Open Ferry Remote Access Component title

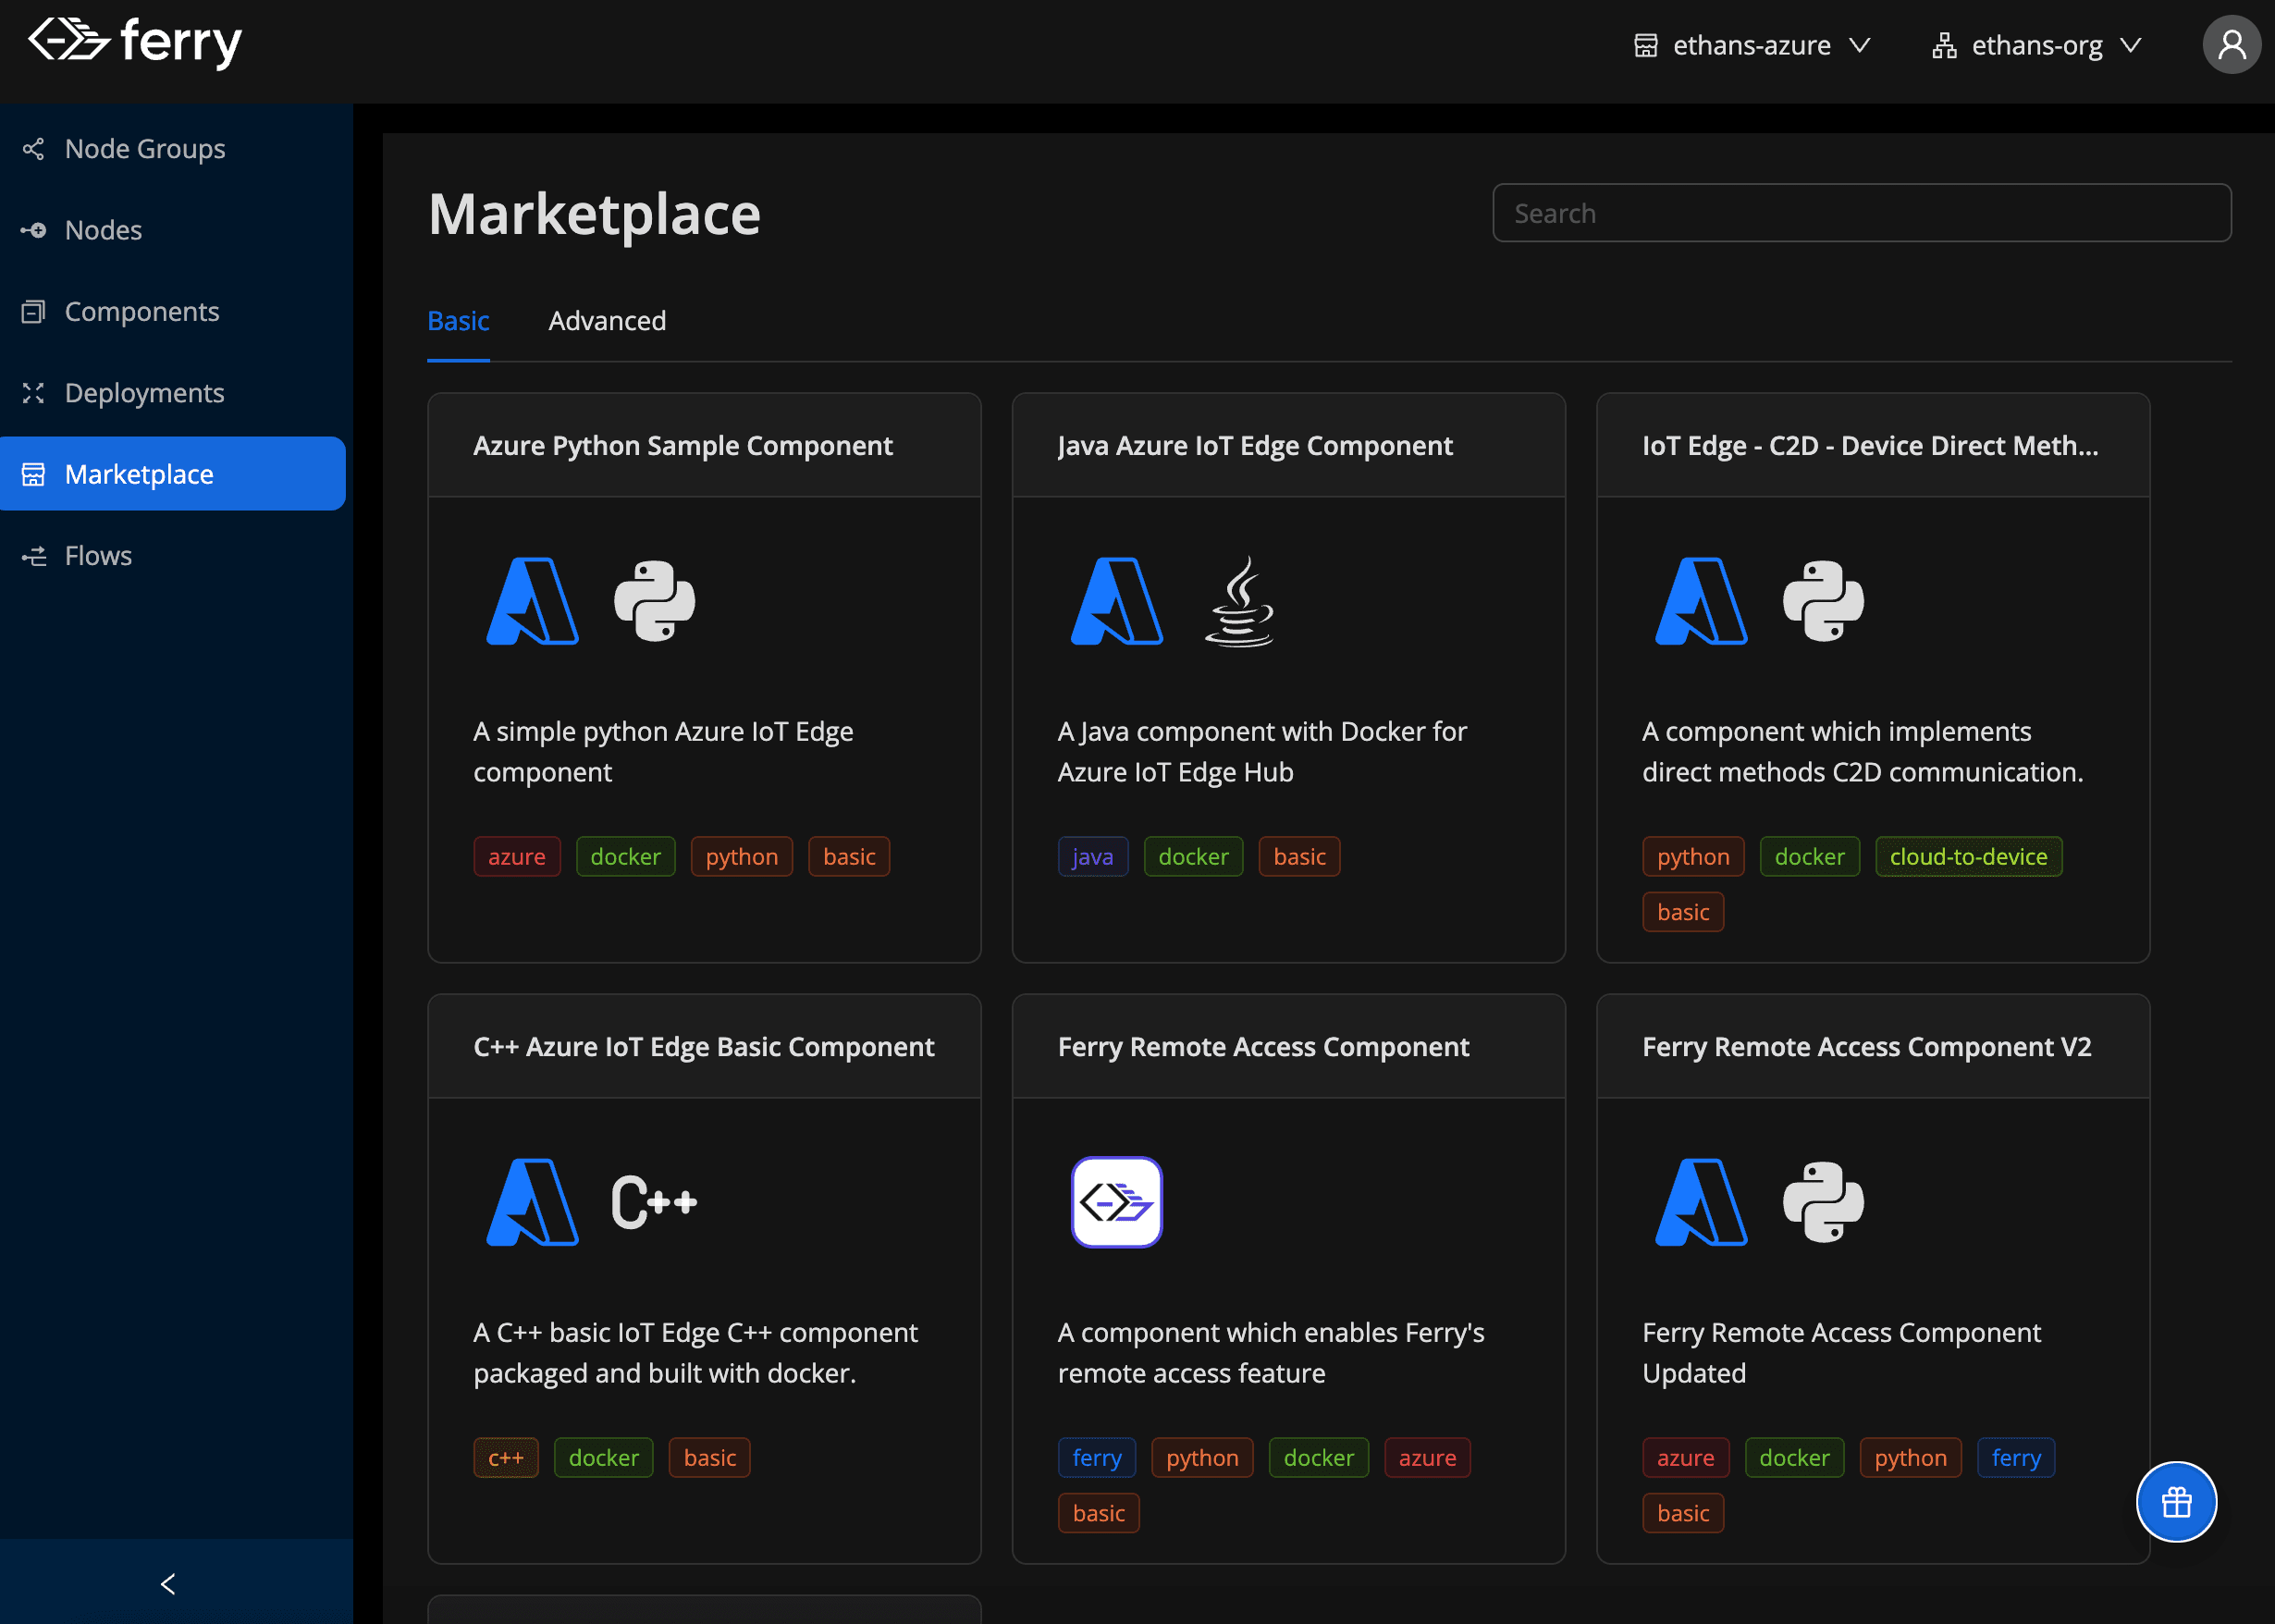click(1263, 1047)
